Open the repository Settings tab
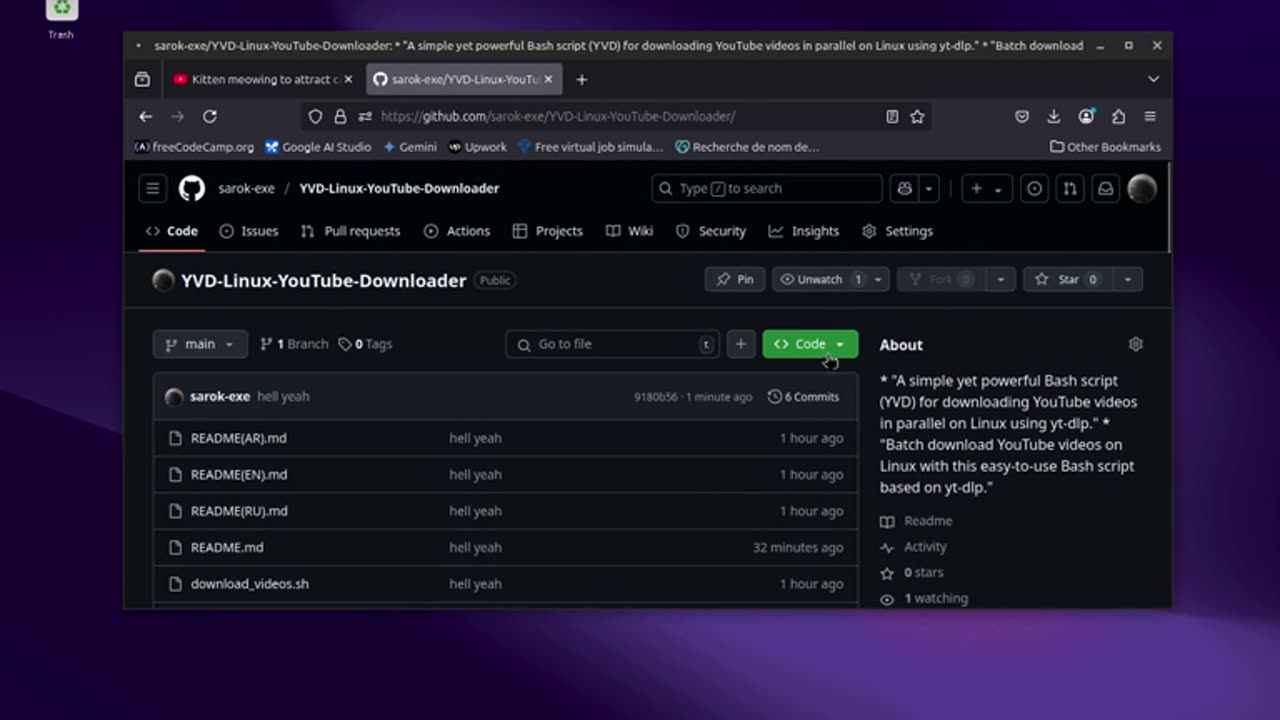 [x=897, y=231]
